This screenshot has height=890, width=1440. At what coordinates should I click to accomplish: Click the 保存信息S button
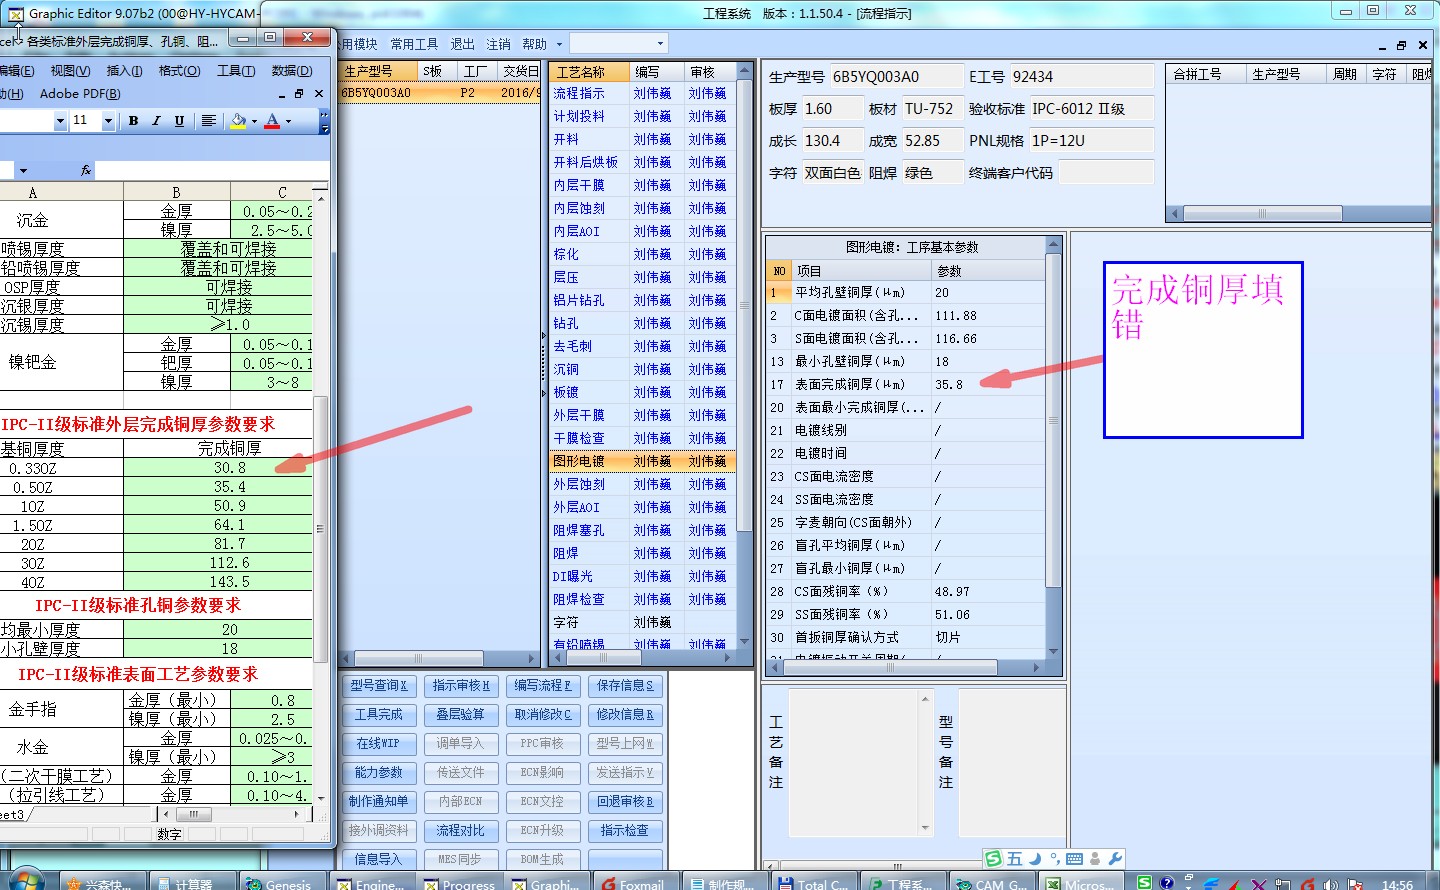625,686
